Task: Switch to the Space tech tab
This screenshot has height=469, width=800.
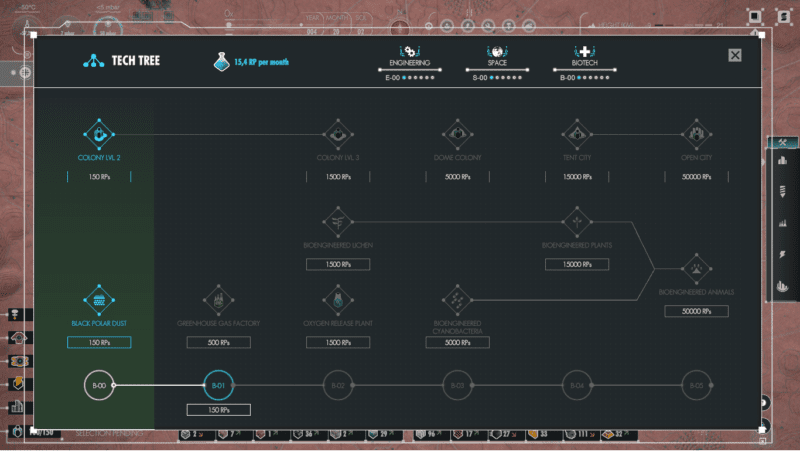Action: [x=497, y=56]
